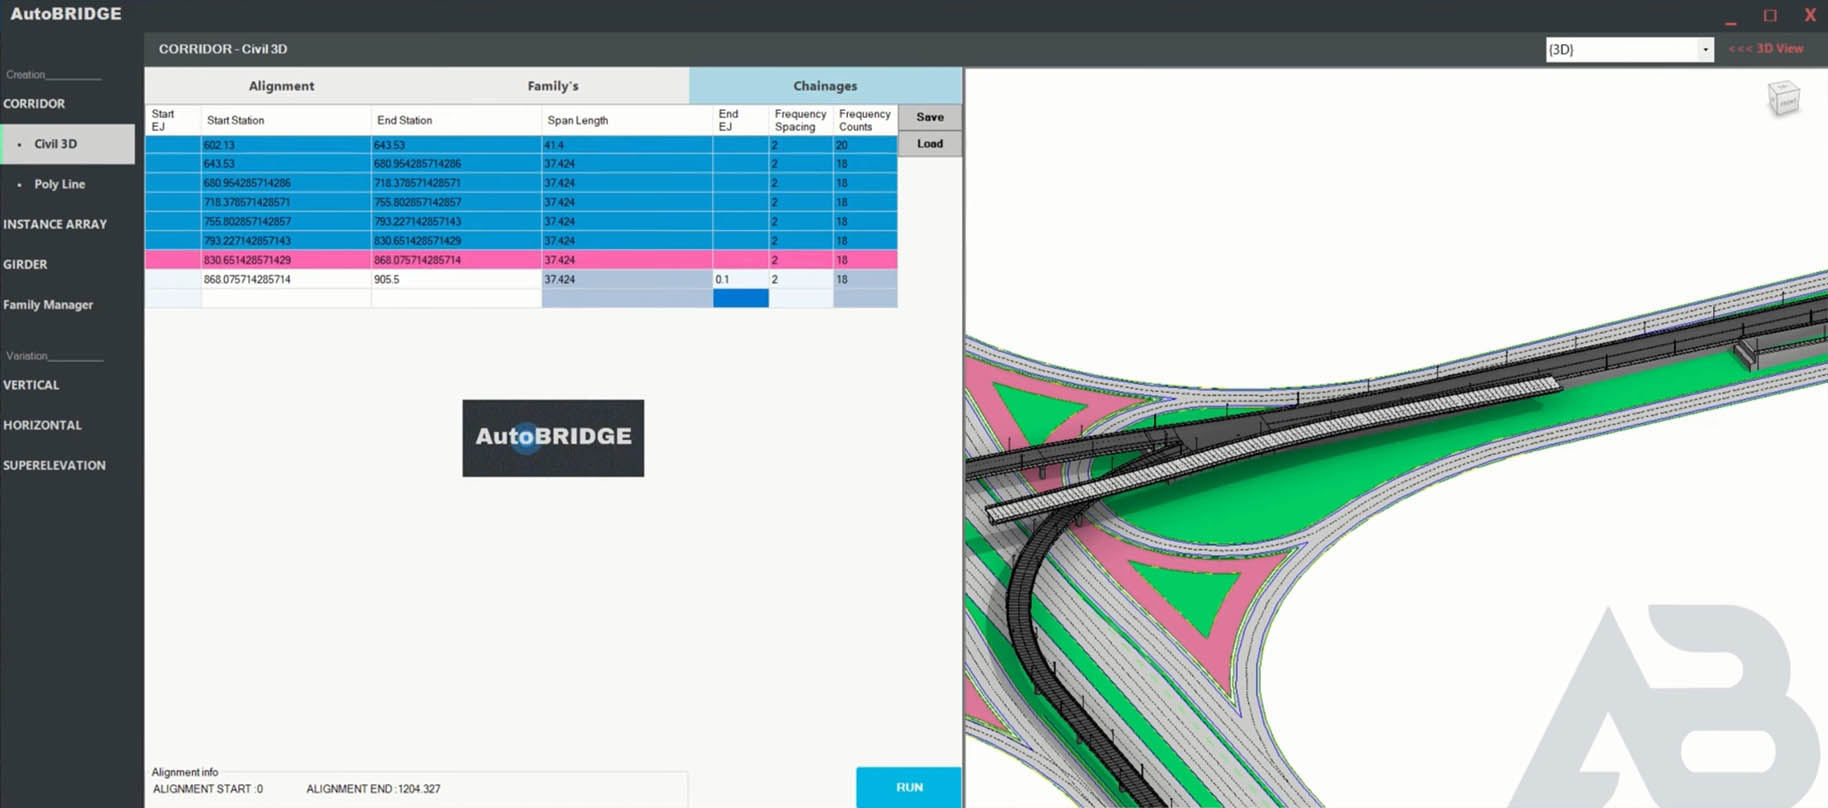1828x808 pixels.
Task: Close the AutoBRIDGE window
Action: [1810, 15]
